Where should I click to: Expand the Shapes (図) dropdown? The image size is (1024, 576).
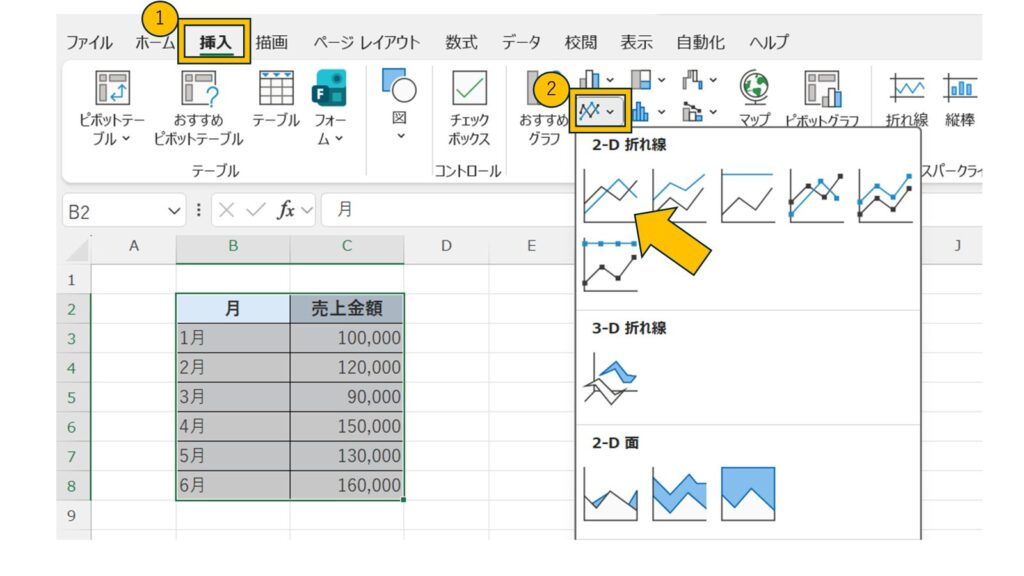pyautogui.click(x=399, y=136)
